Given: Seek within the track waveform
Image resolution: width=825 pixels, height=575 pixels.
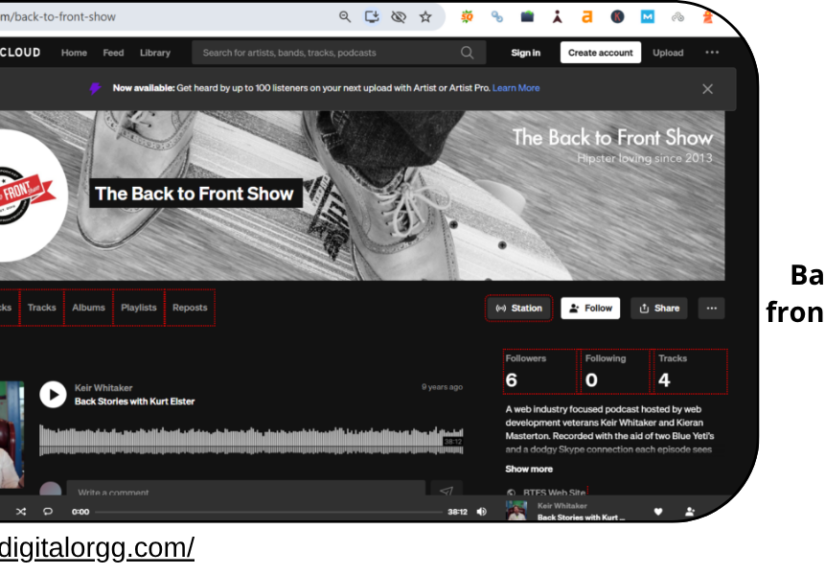Looking at the screenshot, I should tap(251, 440).
